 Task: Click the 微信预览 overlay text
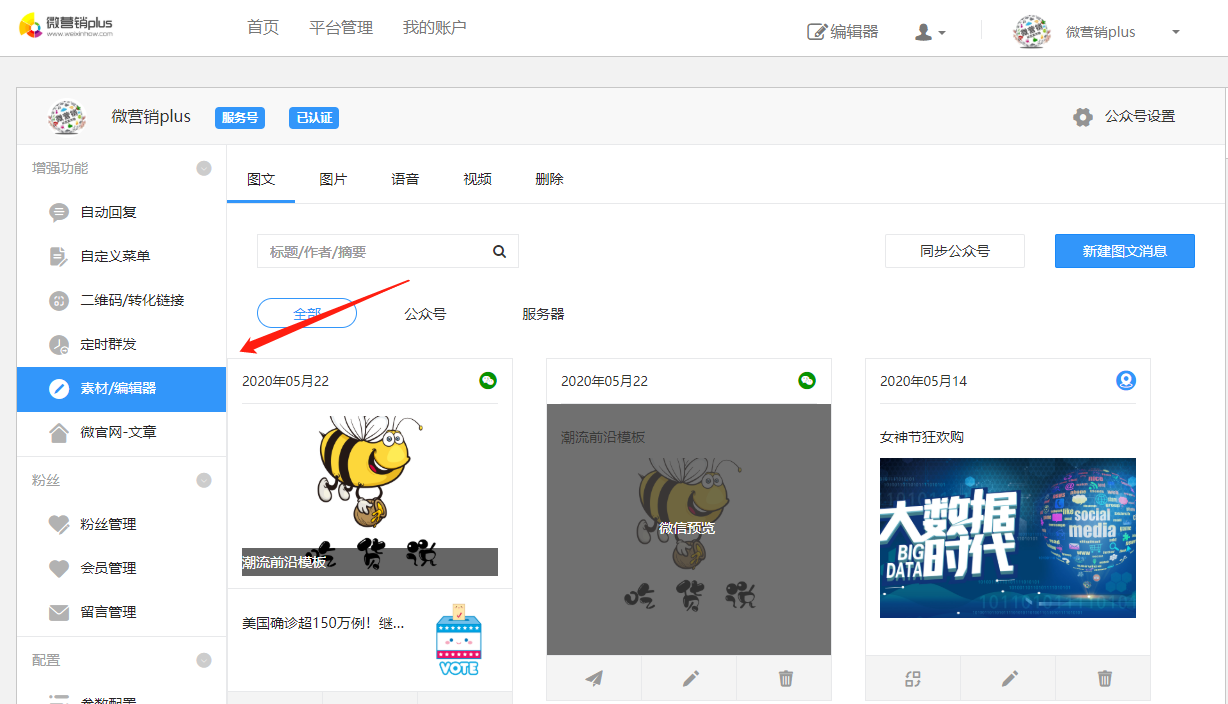pos(687,528)
